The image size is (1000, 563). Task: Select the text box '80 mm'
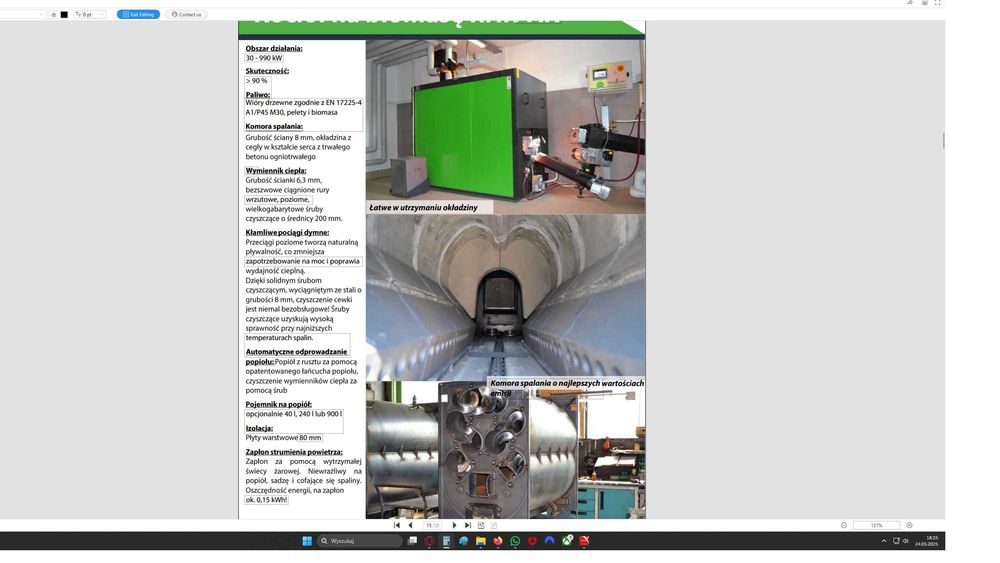click(311, 438)
